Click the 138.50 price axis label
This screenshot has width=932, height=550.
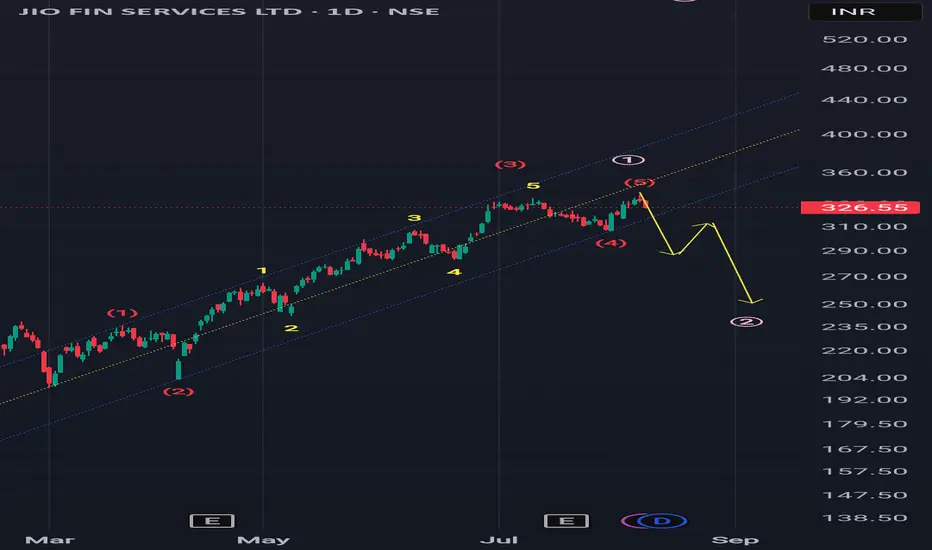click(x=864, y=518)
